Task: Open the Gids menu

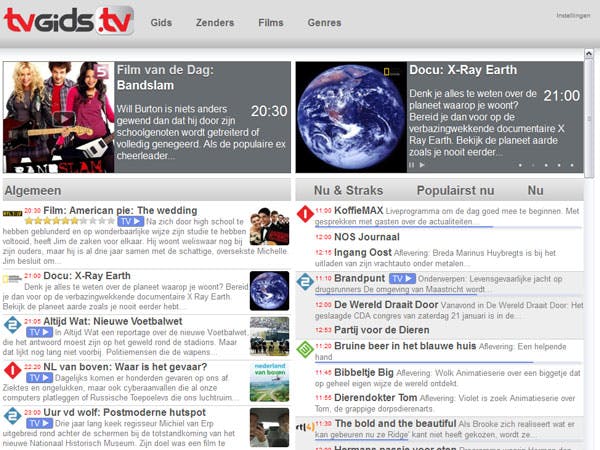Action: point(161,23)
